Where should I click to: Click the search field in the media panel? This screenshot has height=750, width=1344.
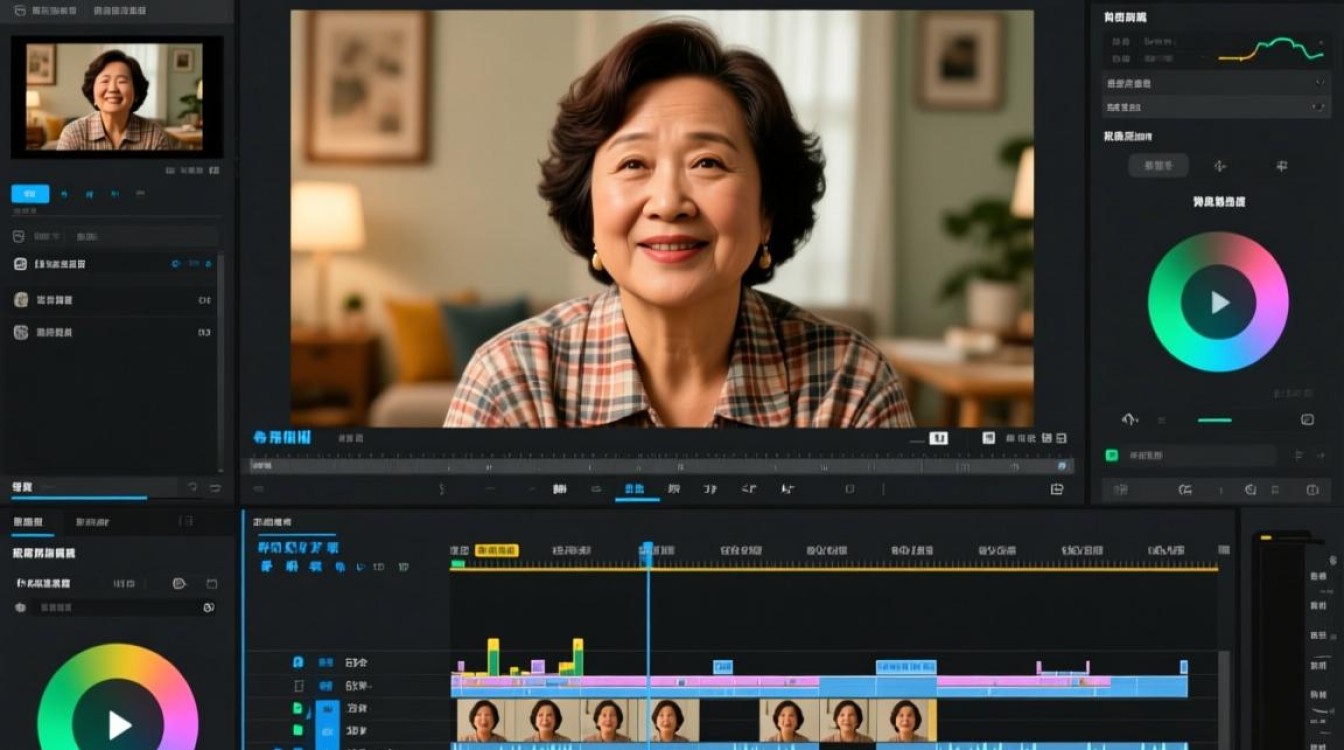click(x=147, y=237)
